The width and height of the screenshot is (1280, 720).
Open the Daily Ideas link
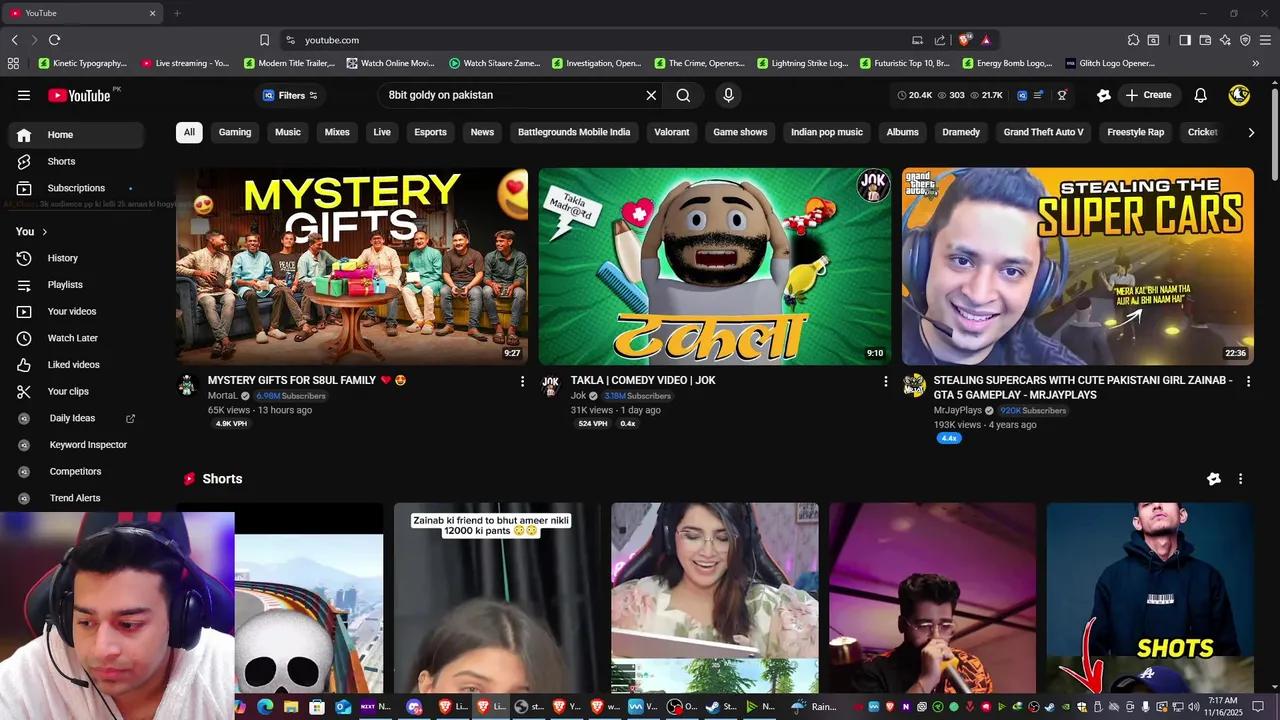pos(76,418)
